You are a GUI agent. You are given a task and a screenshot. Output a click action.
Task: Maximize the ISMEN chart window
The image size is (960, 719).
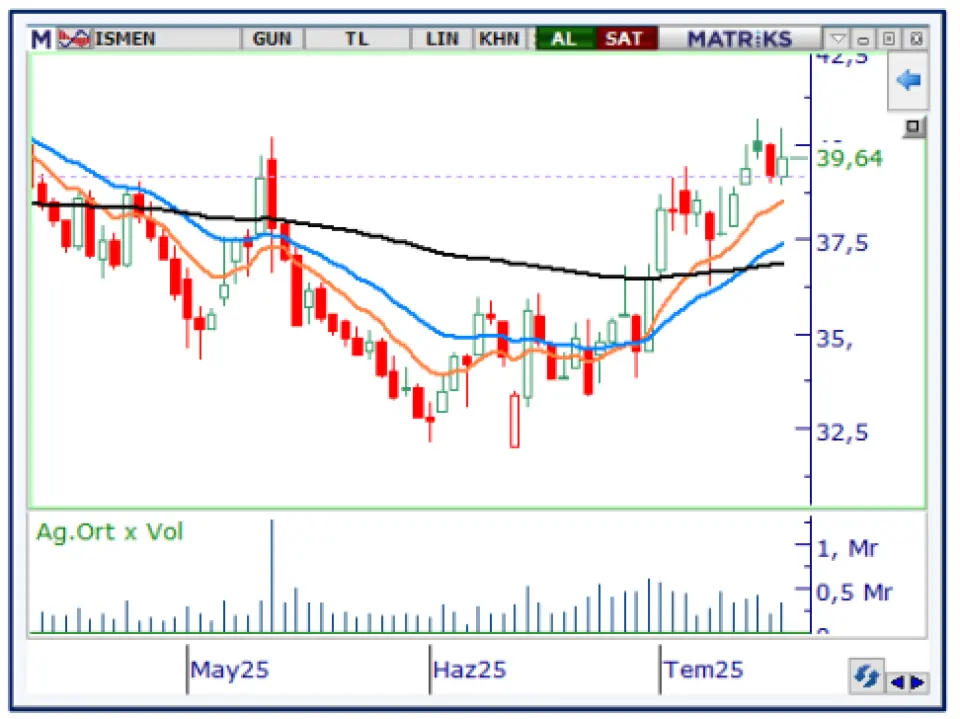[889, 40]
